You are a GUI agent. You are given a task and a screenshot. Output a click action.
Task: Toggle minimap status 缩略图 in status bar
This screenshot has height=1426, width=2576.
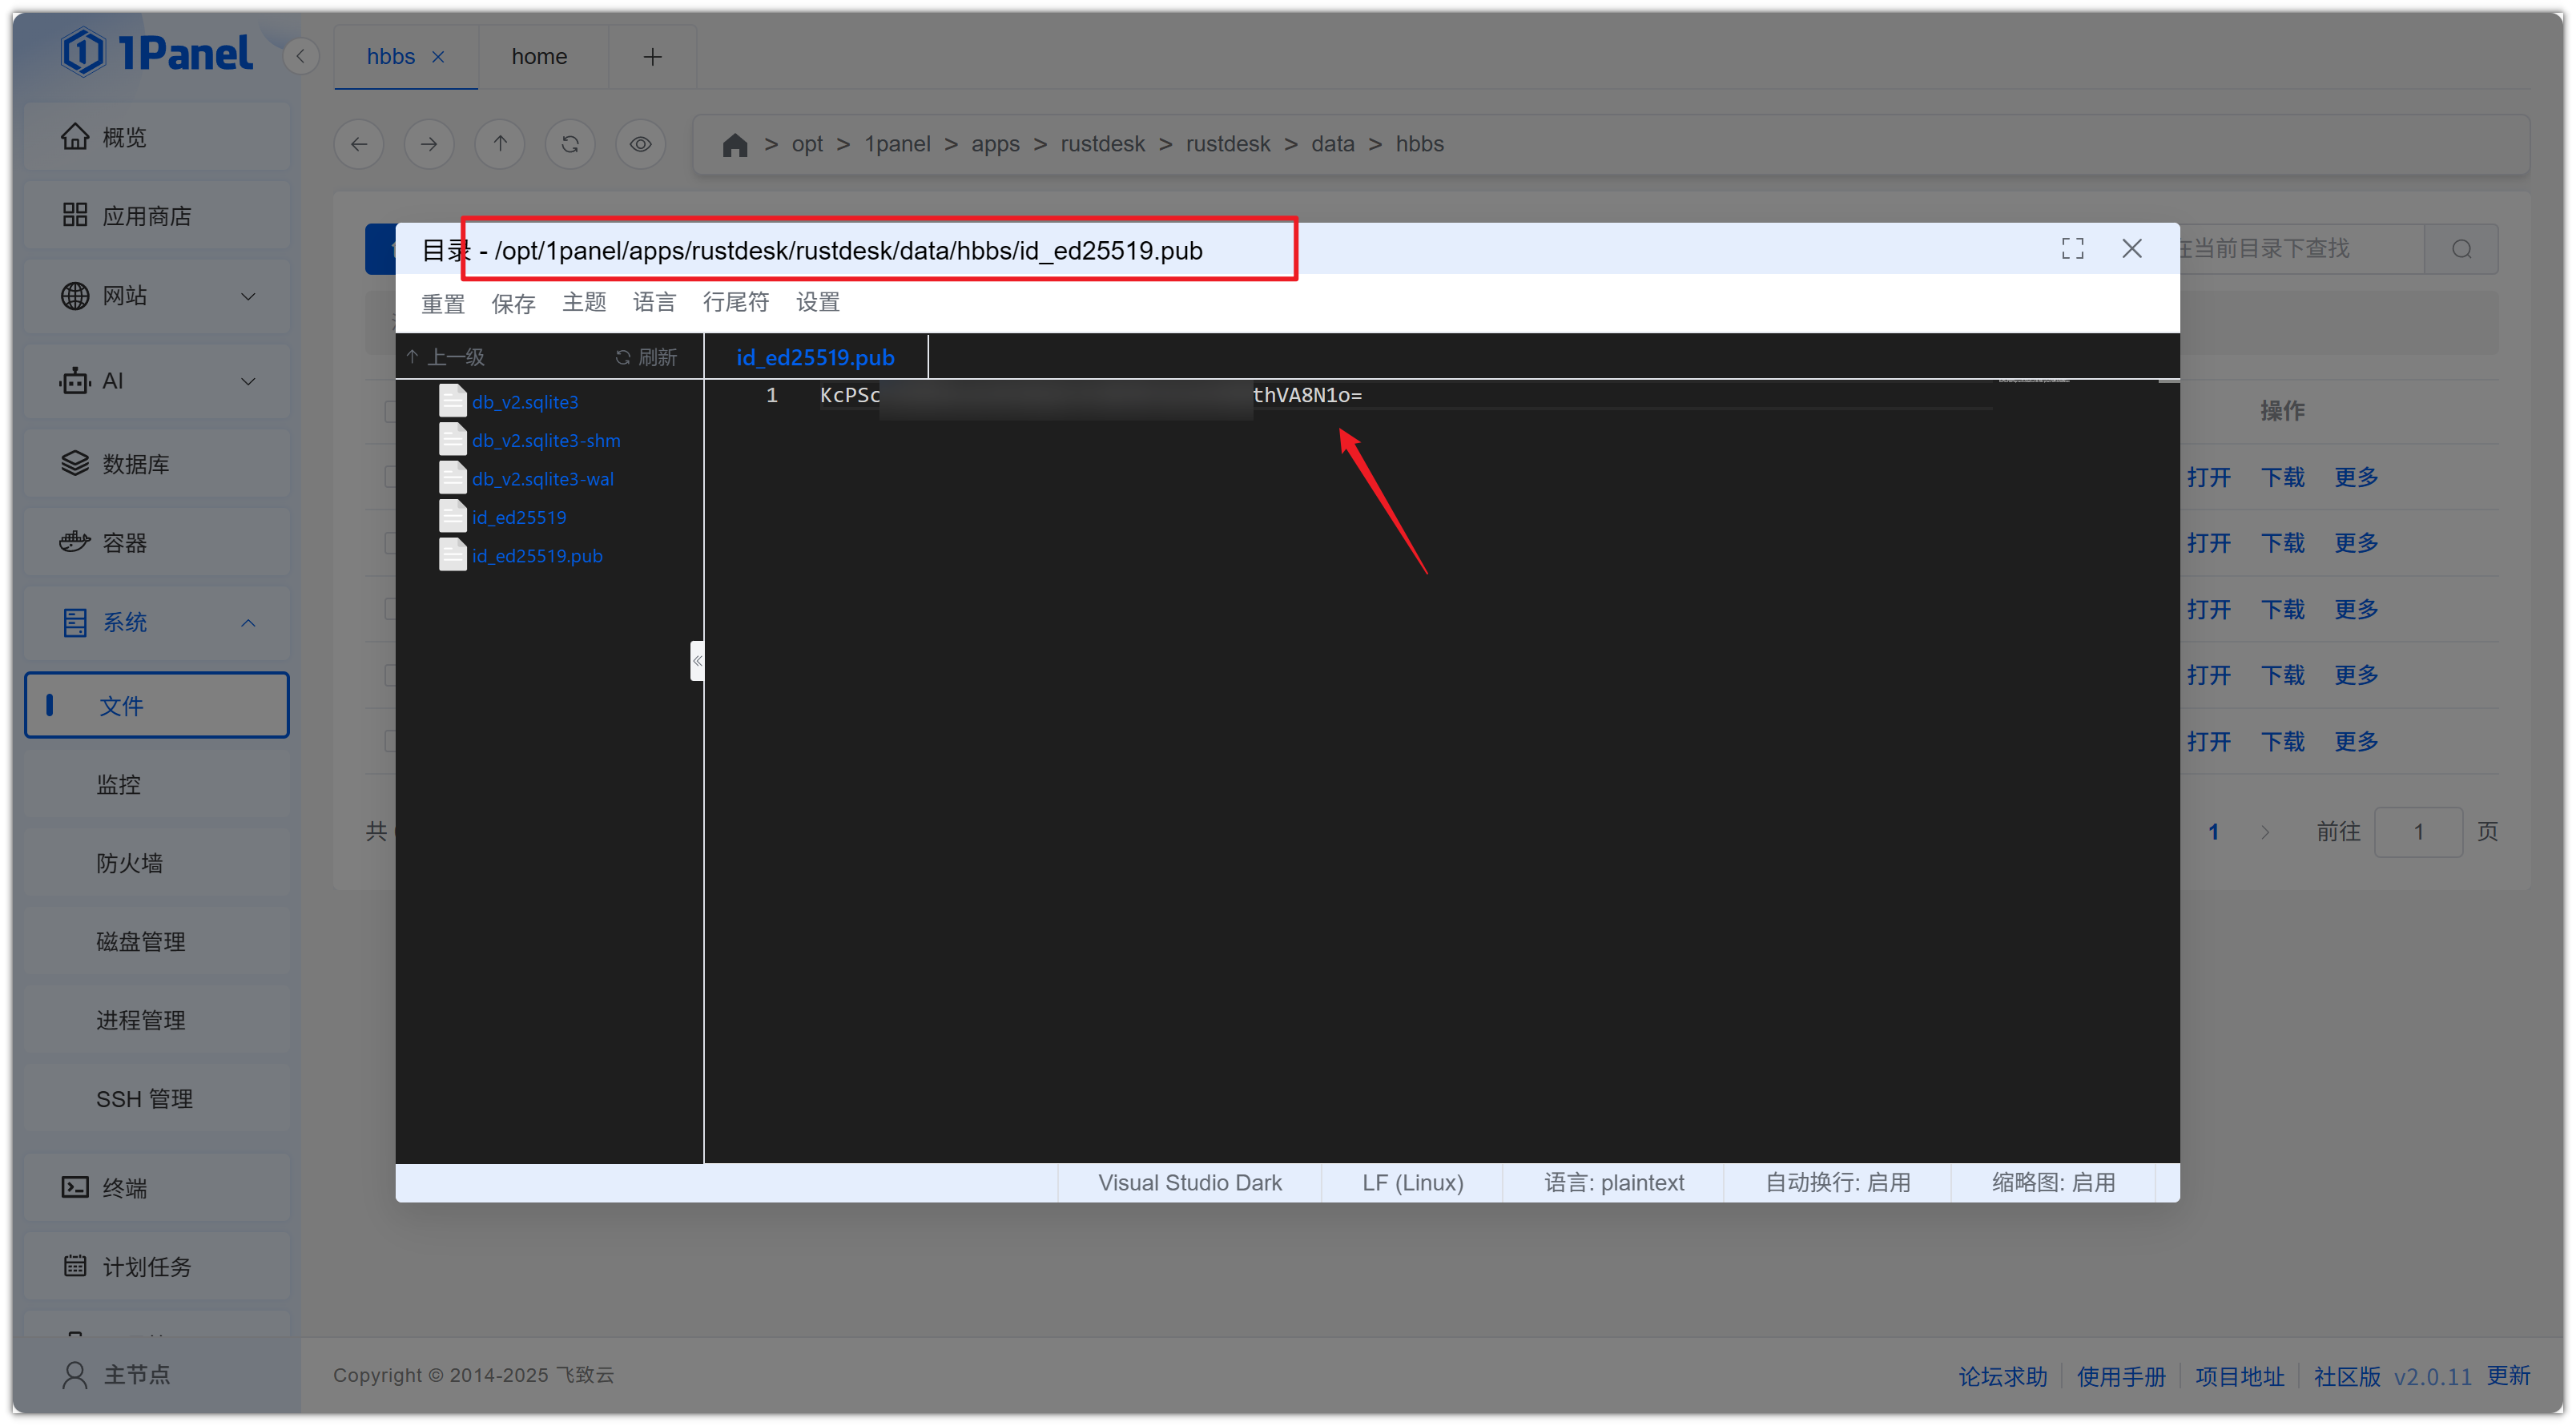(x=2053, y=1182)
